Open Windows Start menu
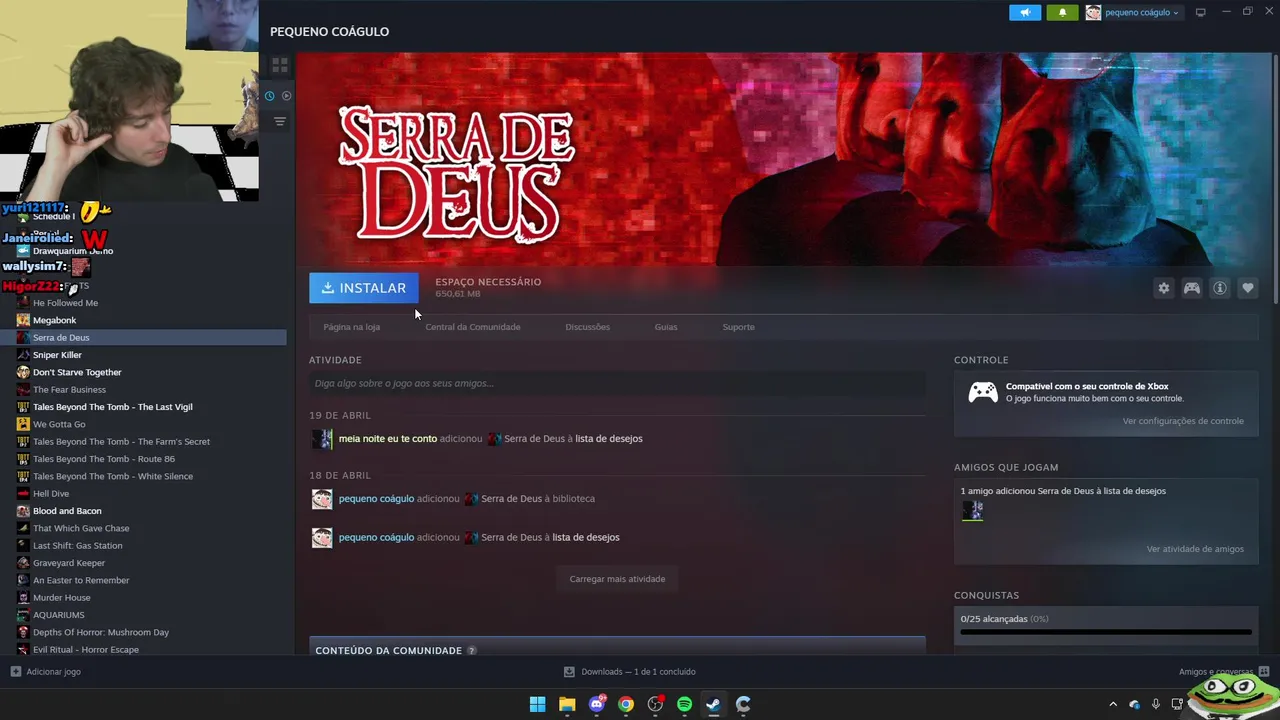 coord(537,704)
